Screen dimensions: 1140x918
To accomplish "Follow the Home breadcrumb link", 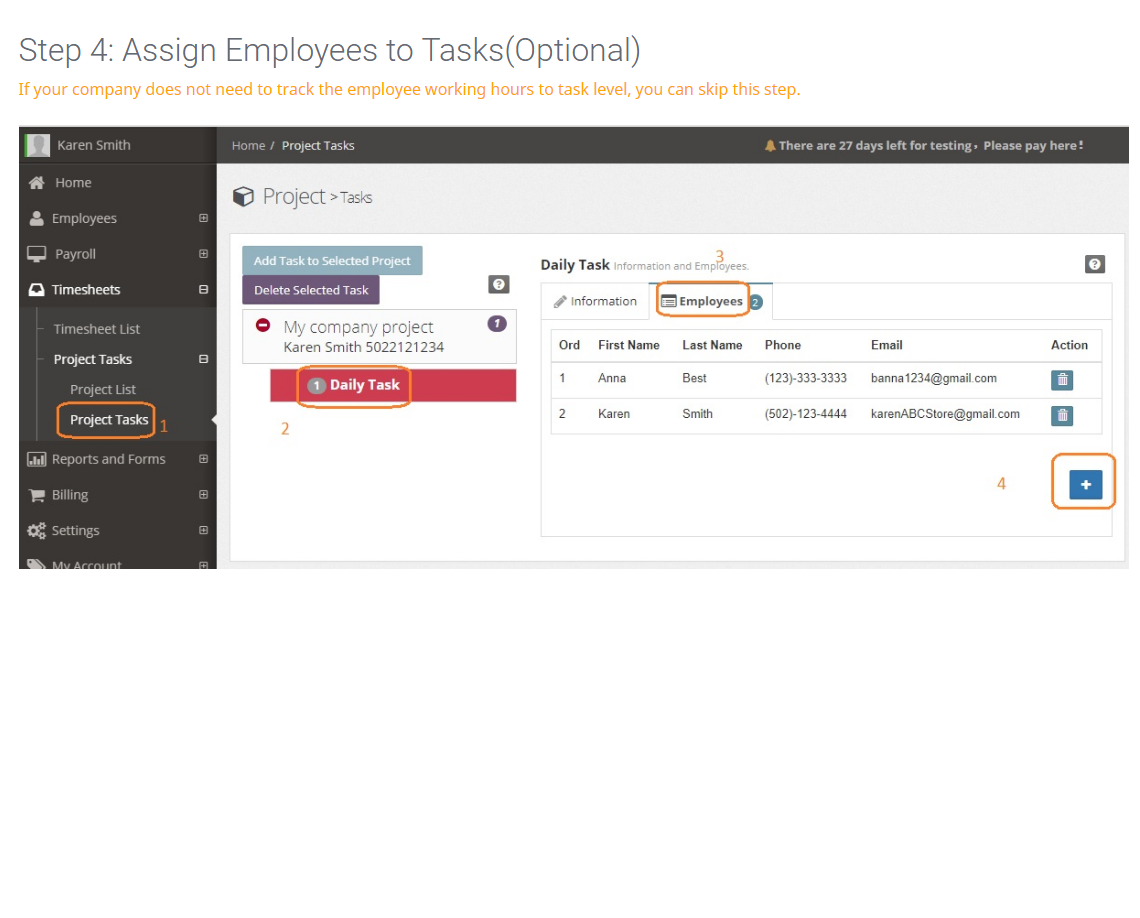I will 249,145.
